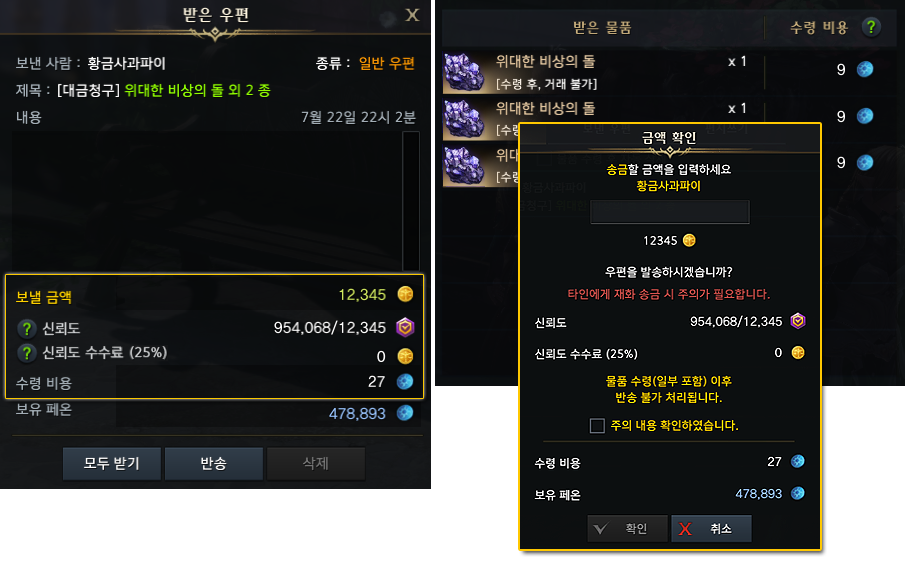
Task: Click the mail content scrollbar
Action: 411,201
